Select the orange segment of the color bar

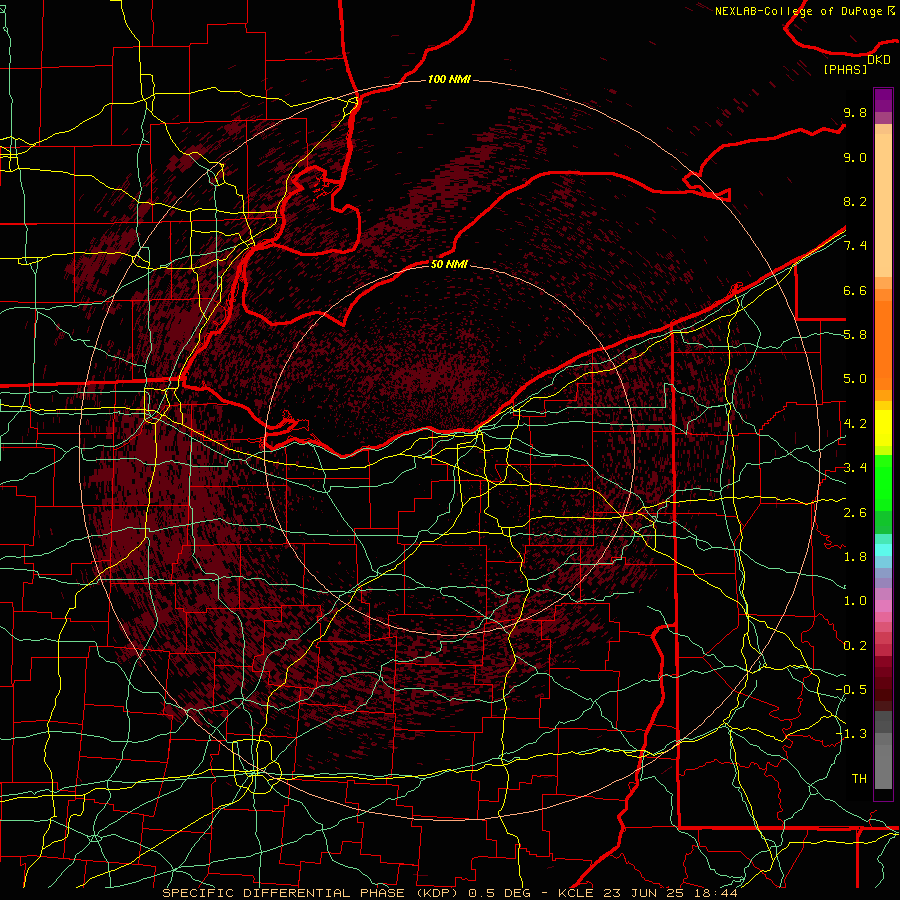883,344
